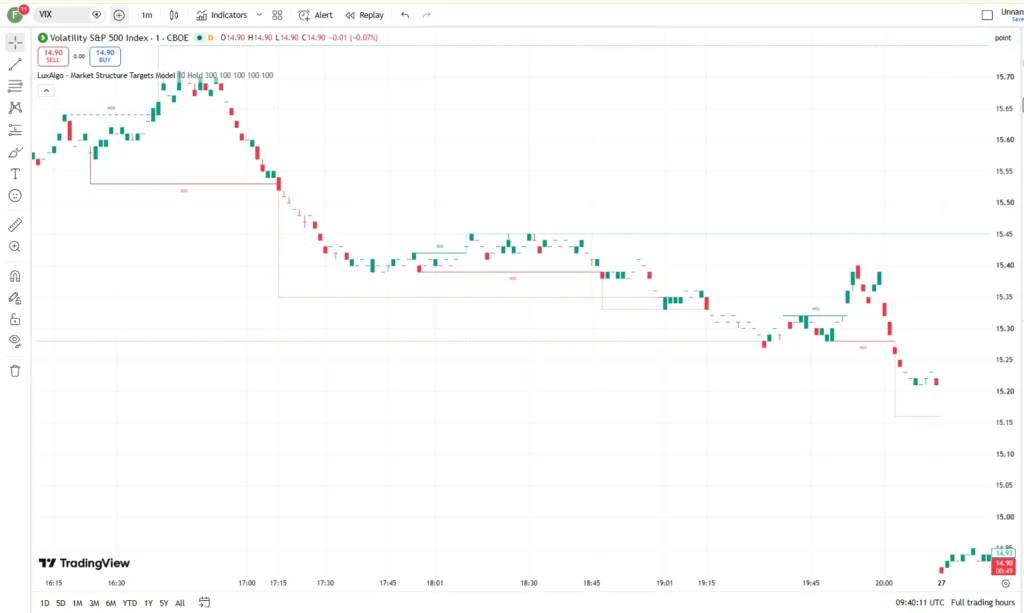The width and height of the screenshot is (1024, 613).
Task: Click the green flag next to symbol title
Action: (x=42, y=38)
